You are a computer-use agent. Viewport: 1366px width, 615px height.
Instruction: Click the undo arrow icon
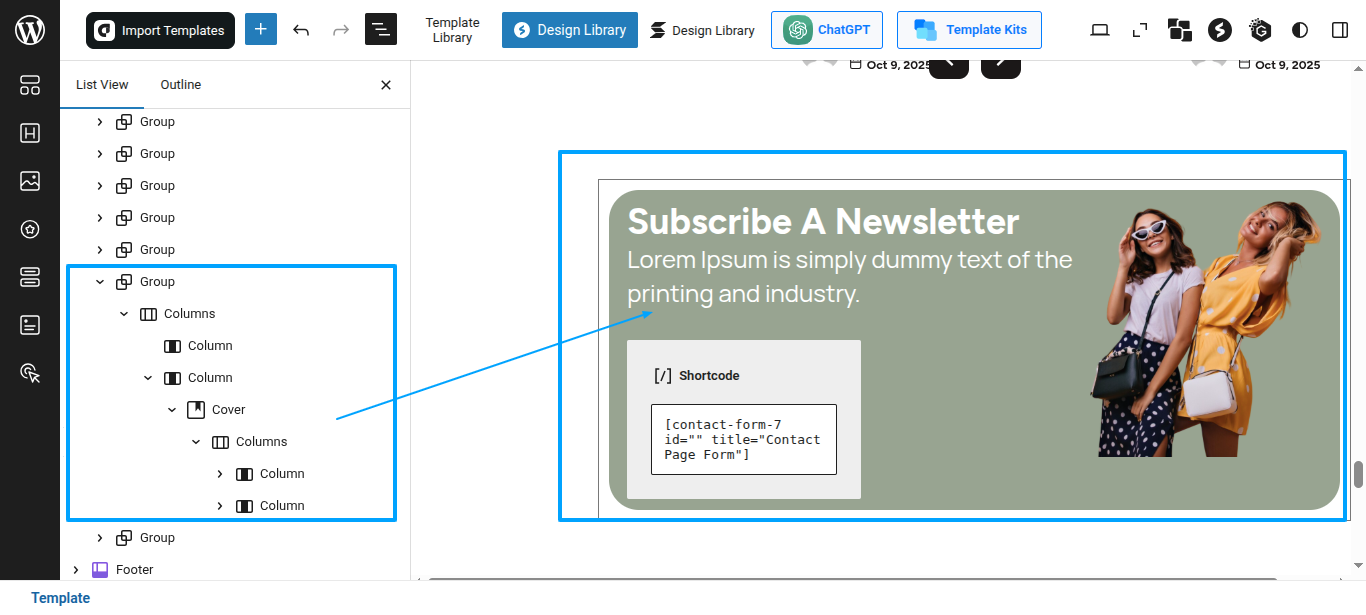tap(301, 30)
